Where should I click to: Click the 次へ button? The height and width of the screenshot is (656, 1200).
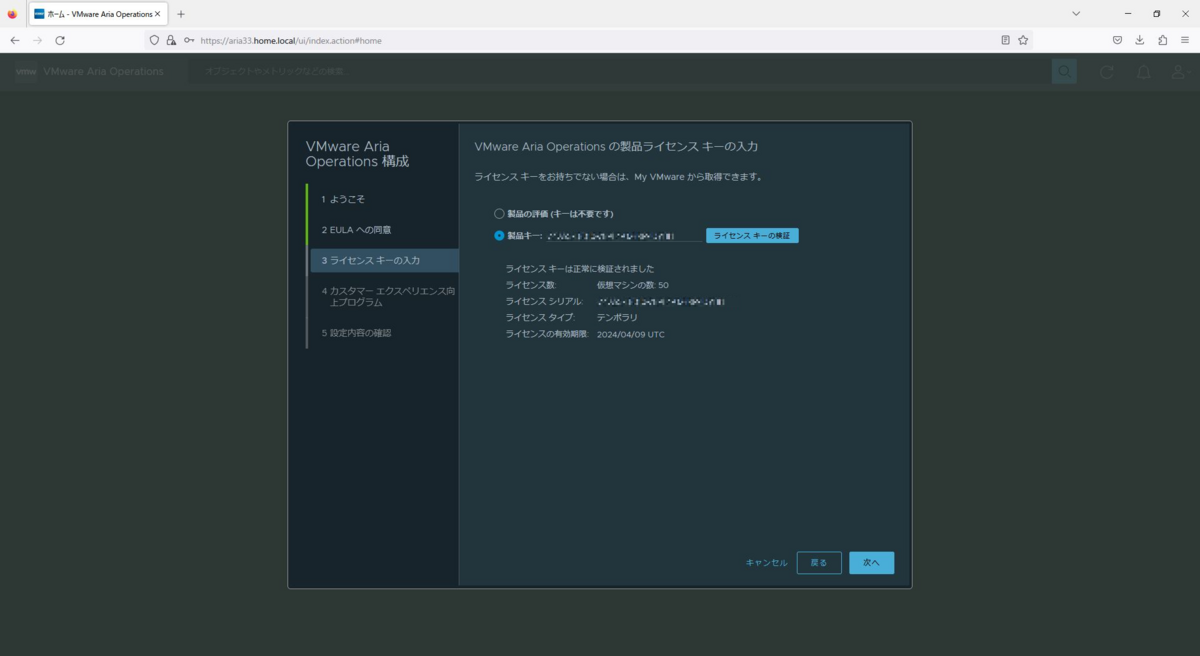[871, 563]
